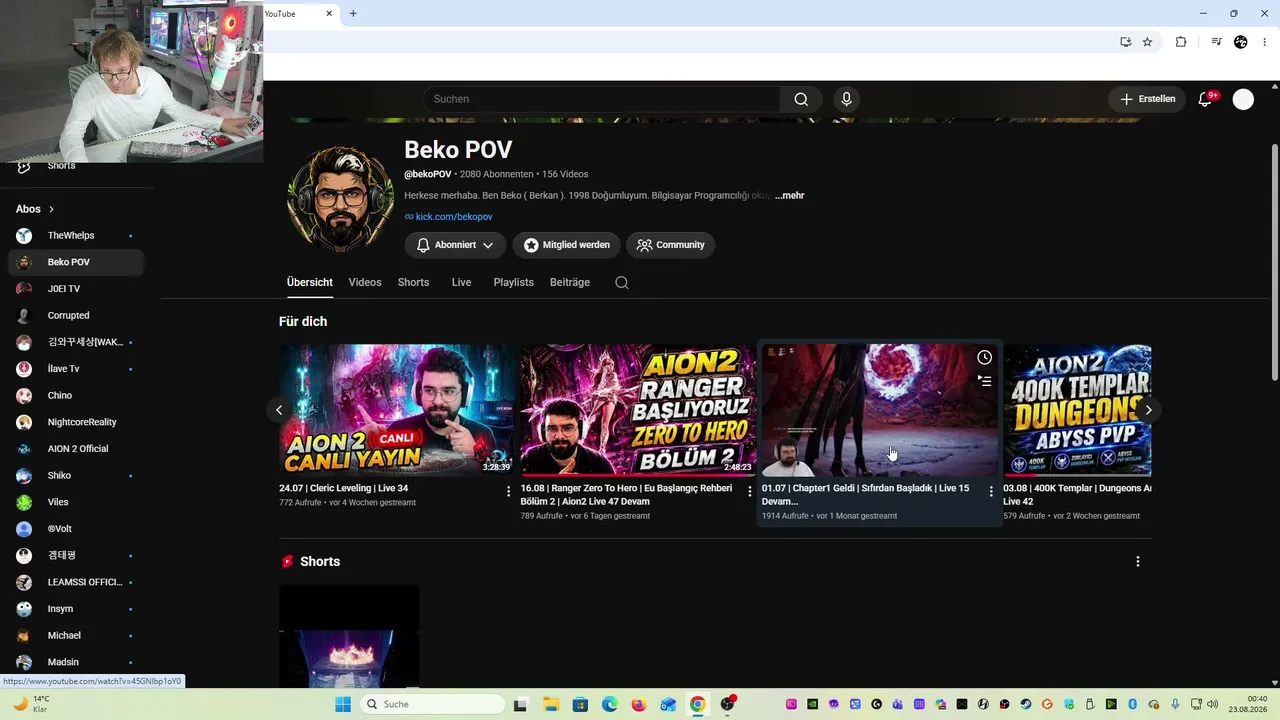Switch to the Live tab

point(461,283)
